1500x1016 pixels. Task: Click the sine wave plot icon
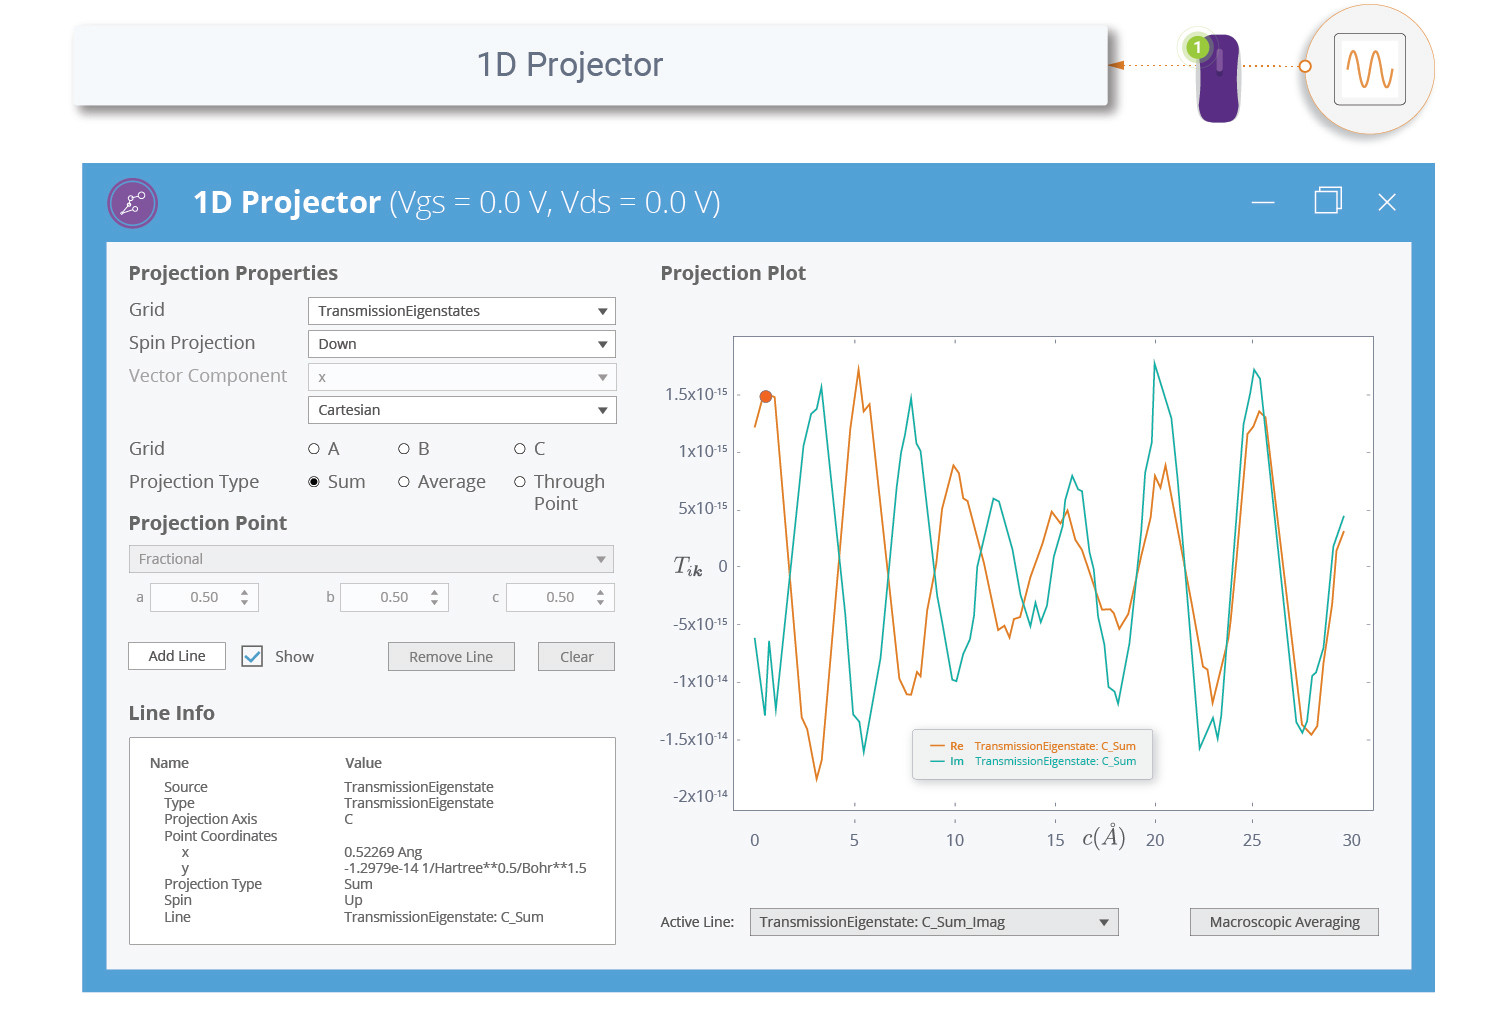click(1369, 70)
